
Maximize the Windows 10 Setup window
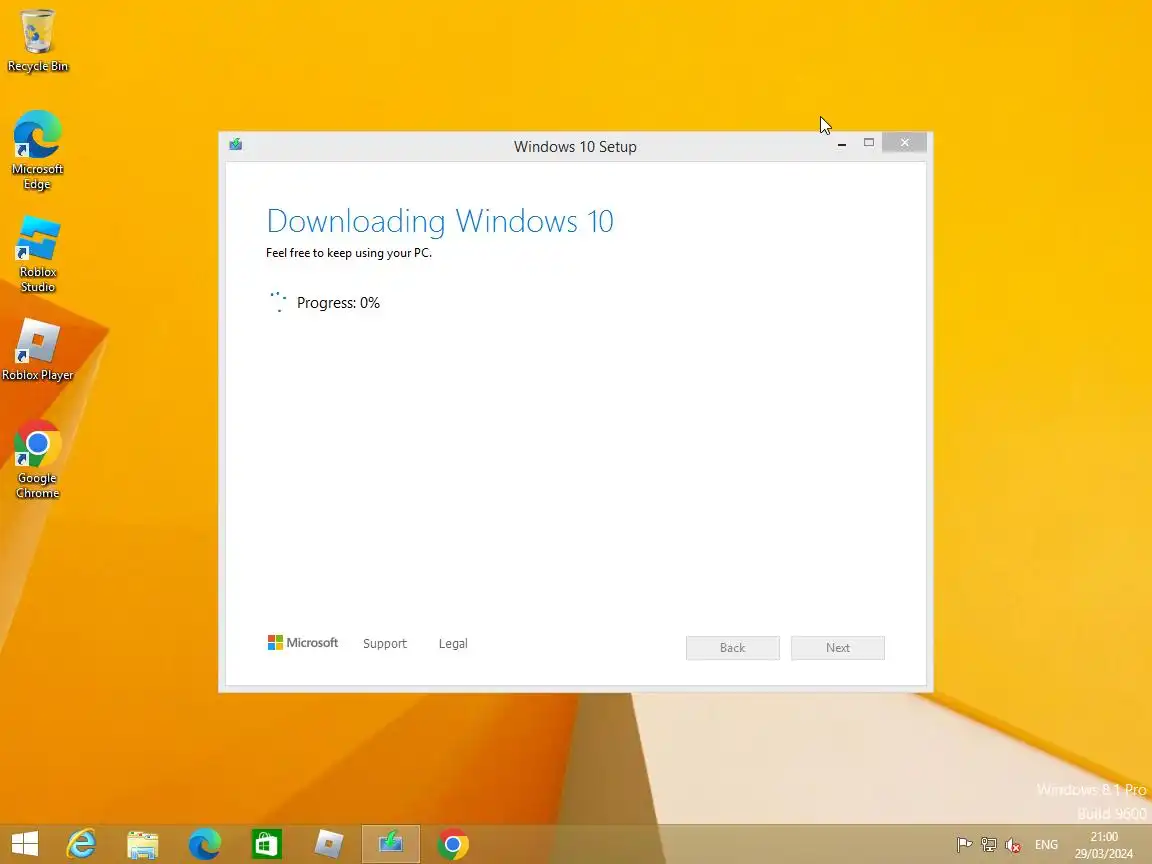pos(868,143)
